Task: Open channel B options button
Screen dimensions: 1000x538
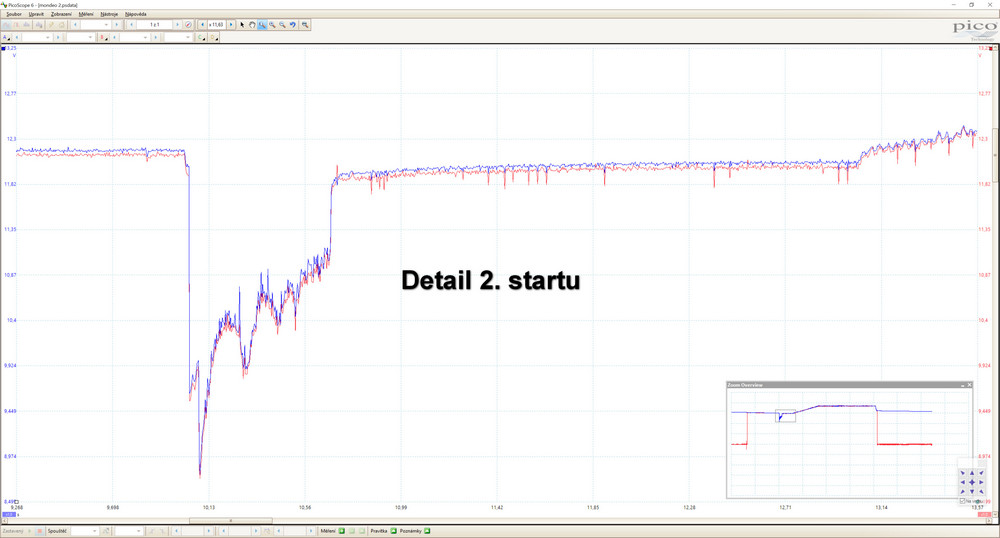Action: pyautogui.click(x=102, y=37)
